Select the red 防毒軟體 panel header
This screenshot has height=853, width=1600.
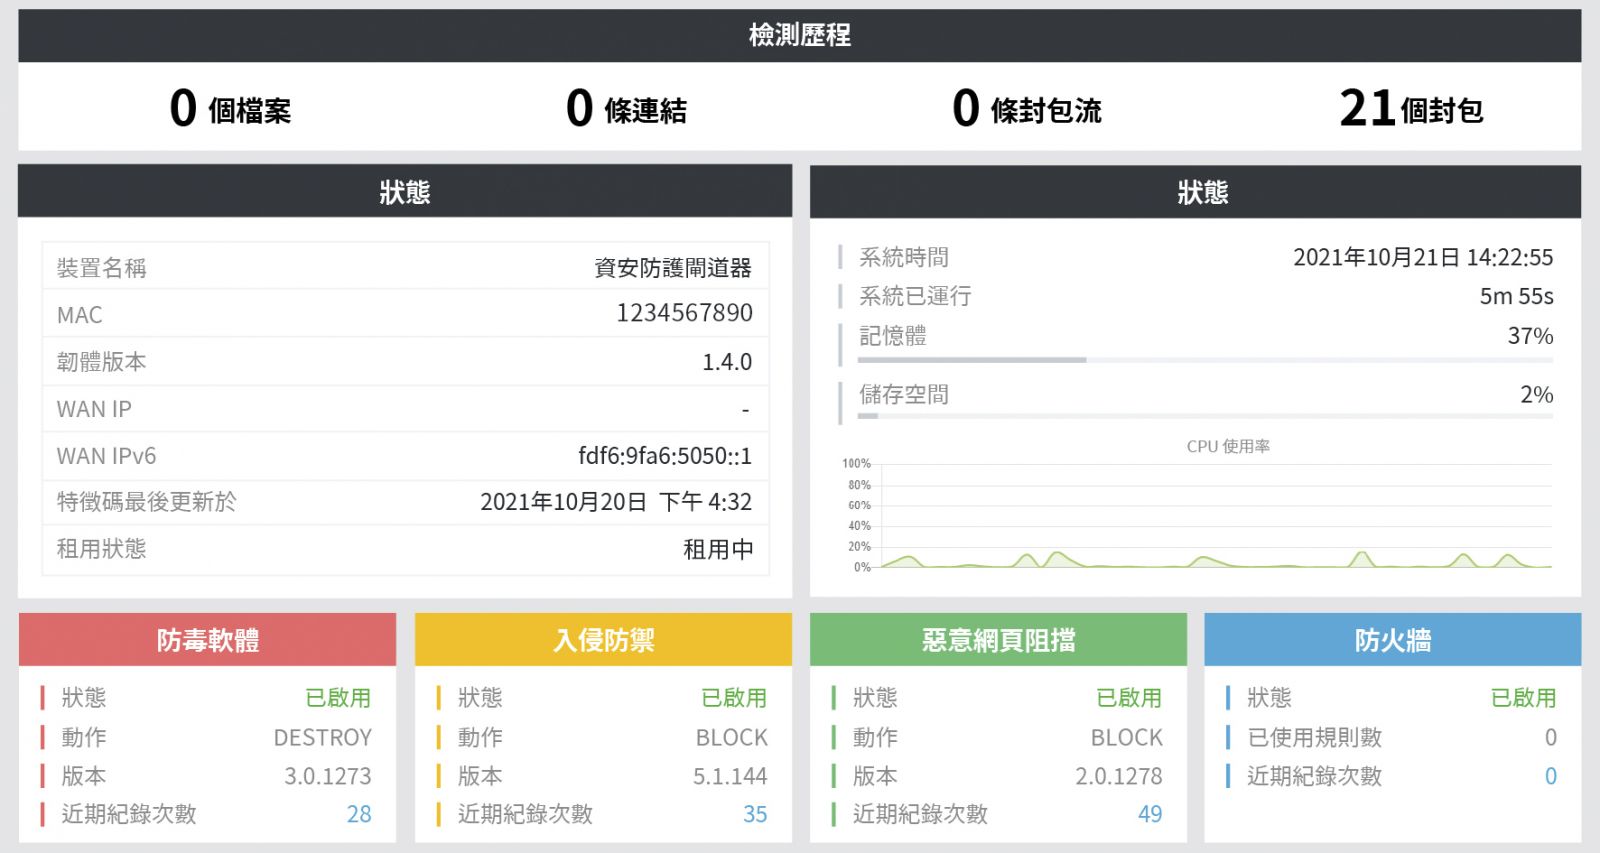pyautogui.click(x=207, y=640)
